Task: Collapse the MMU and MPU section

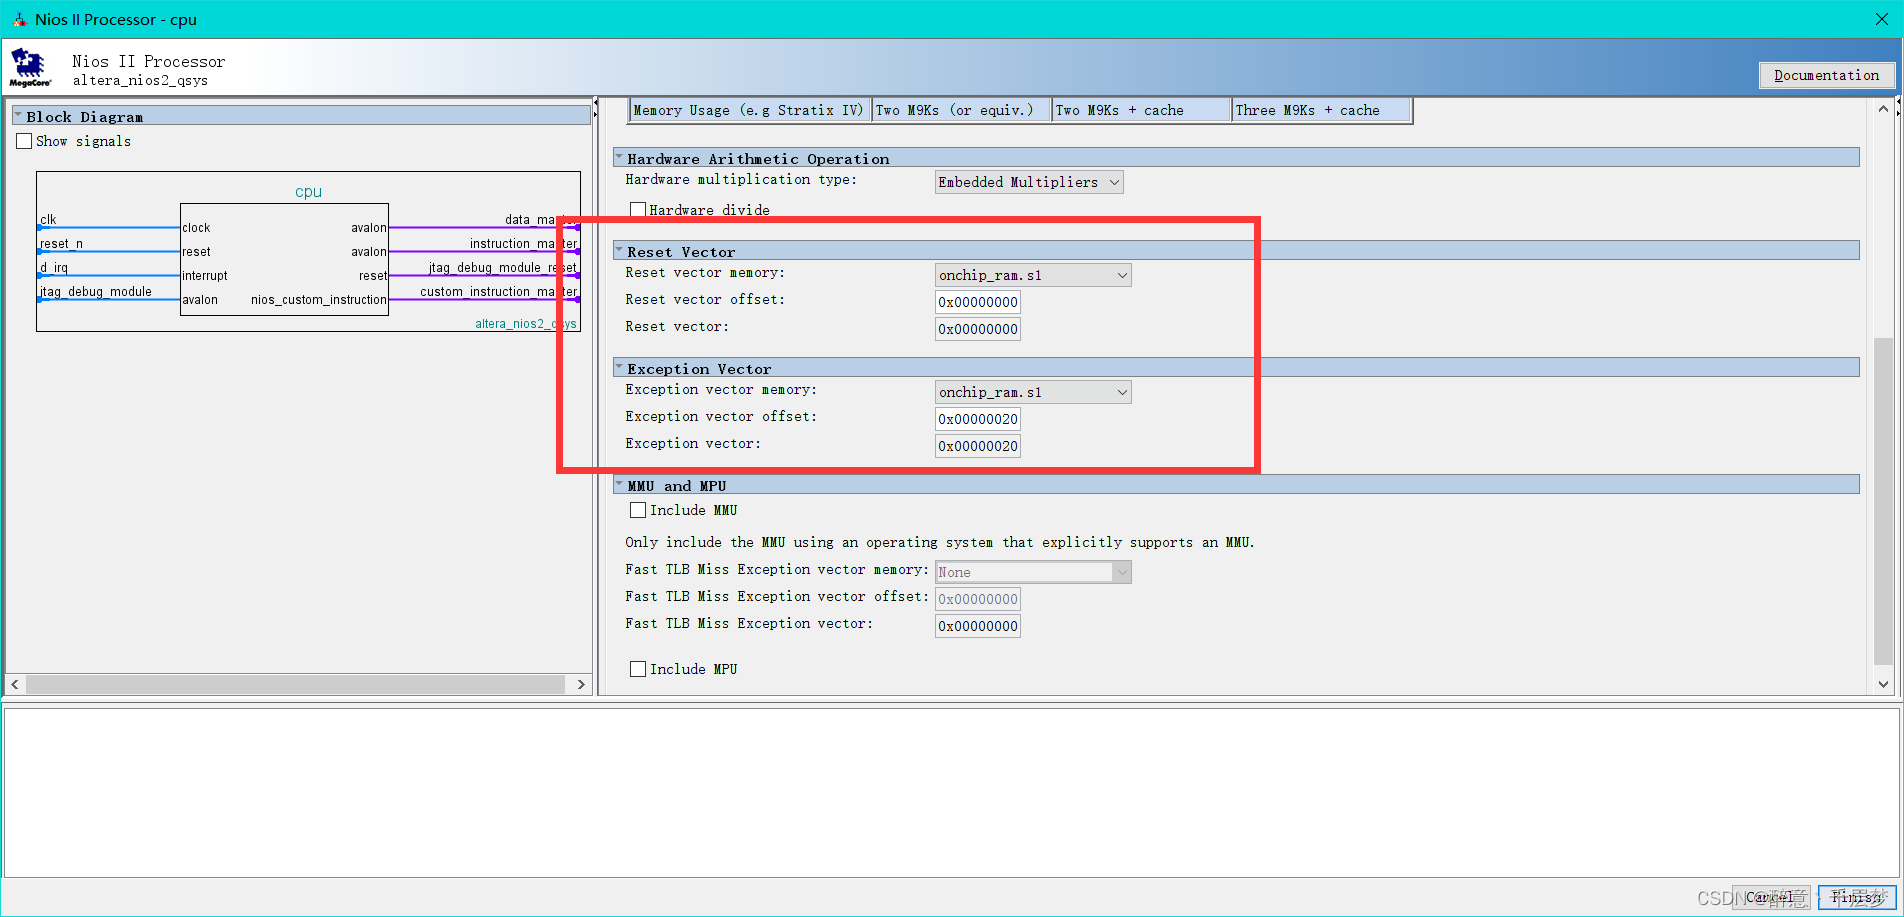Action: [x=619, y=485]
